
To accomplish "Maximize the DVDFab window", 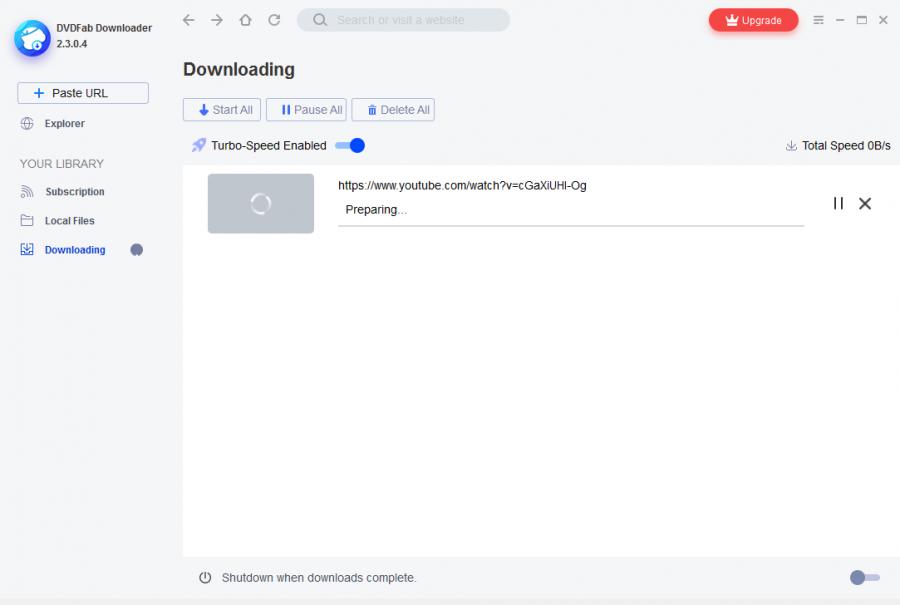I will tap(862, 20).
